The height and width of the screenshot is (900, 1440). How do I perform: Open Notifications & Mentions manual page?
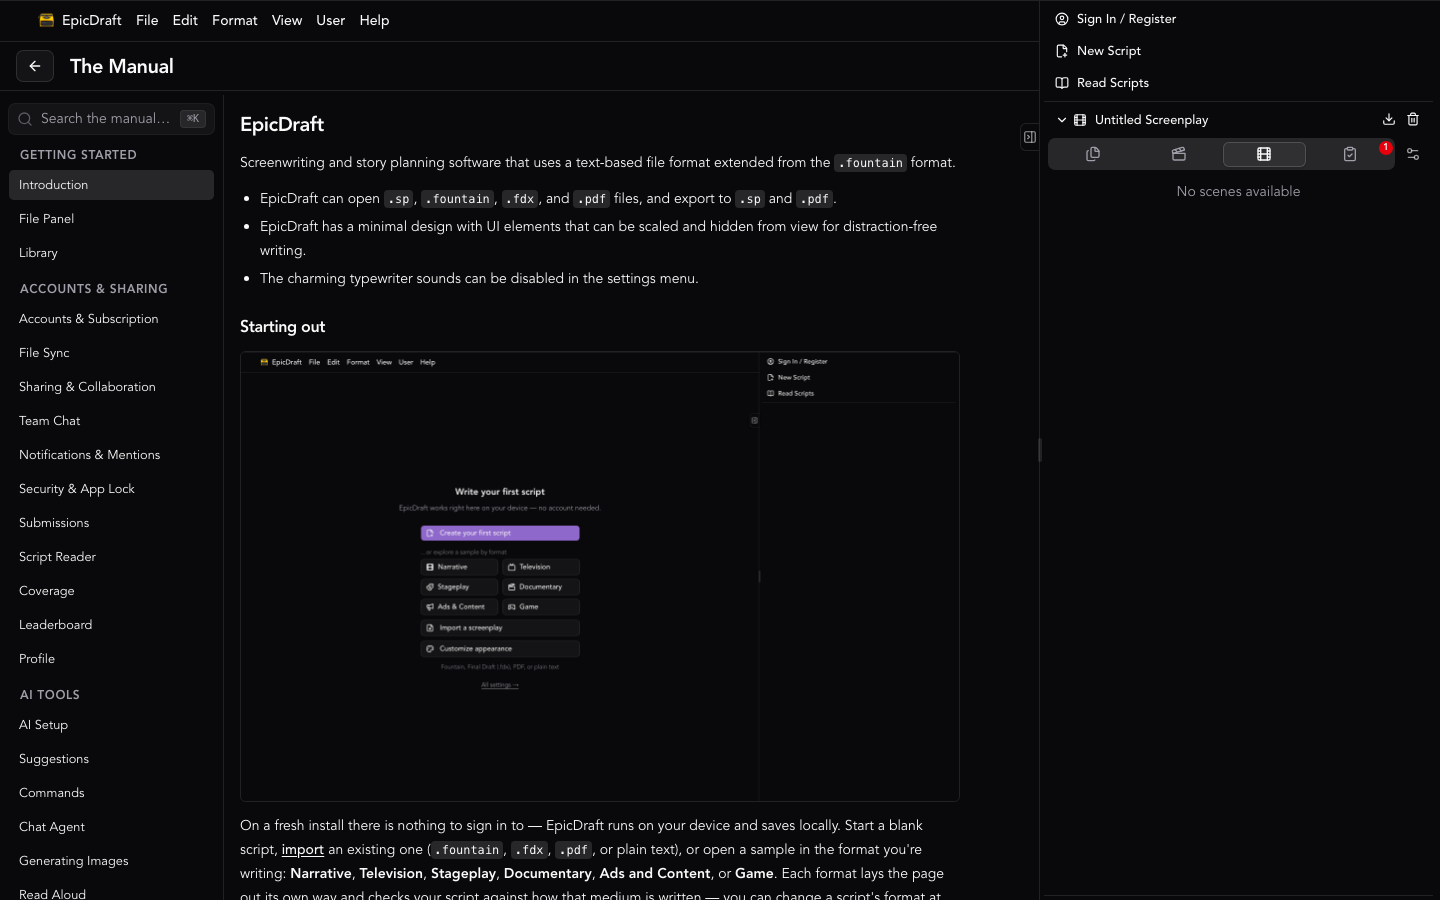111,455
